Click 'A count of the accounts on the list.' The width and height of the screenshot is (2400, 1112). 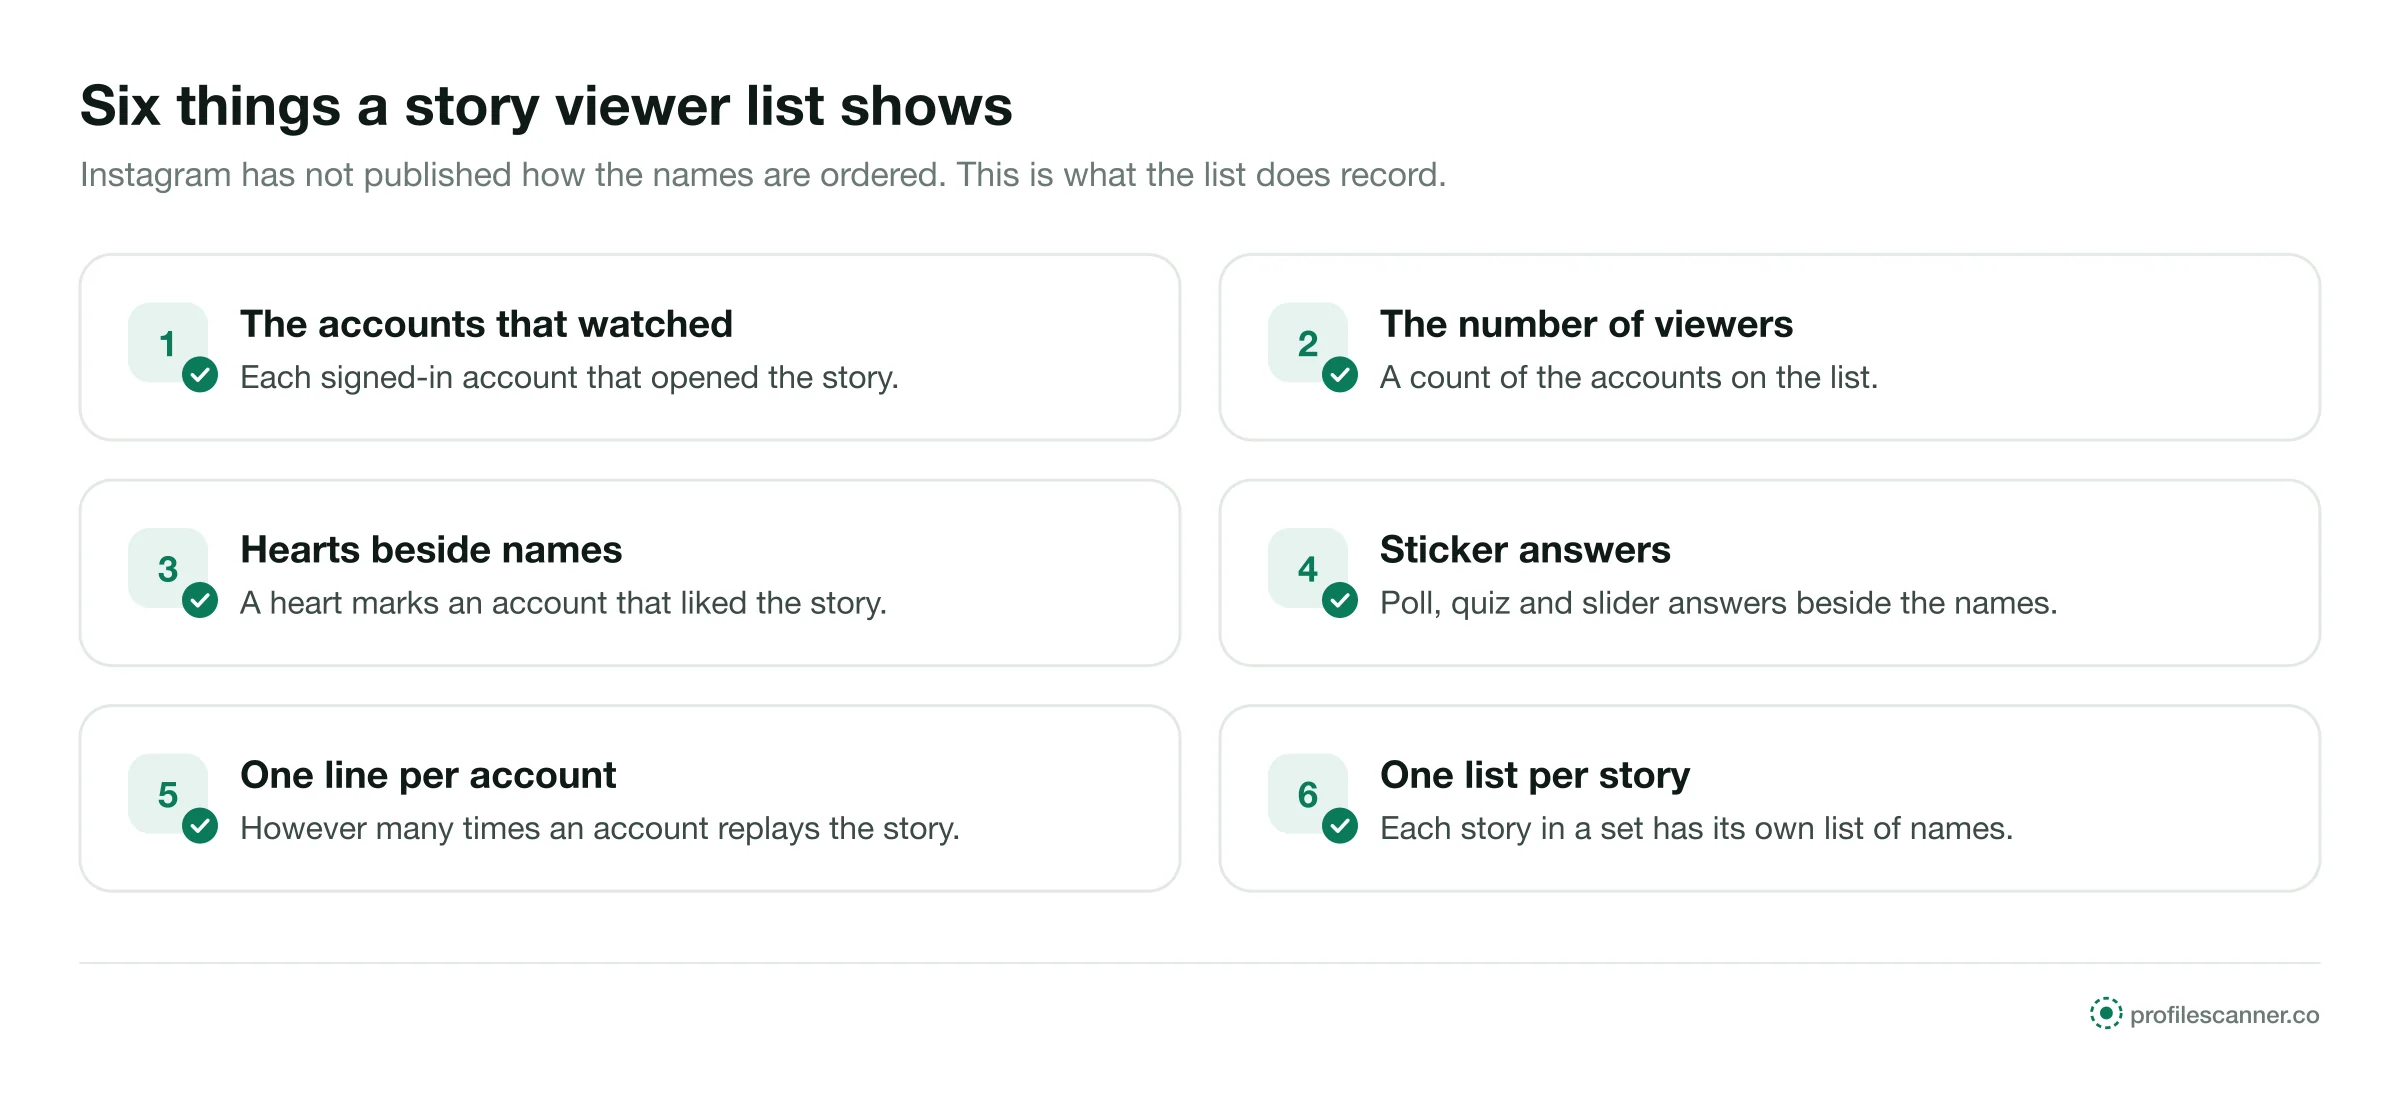pos(1629,378)
